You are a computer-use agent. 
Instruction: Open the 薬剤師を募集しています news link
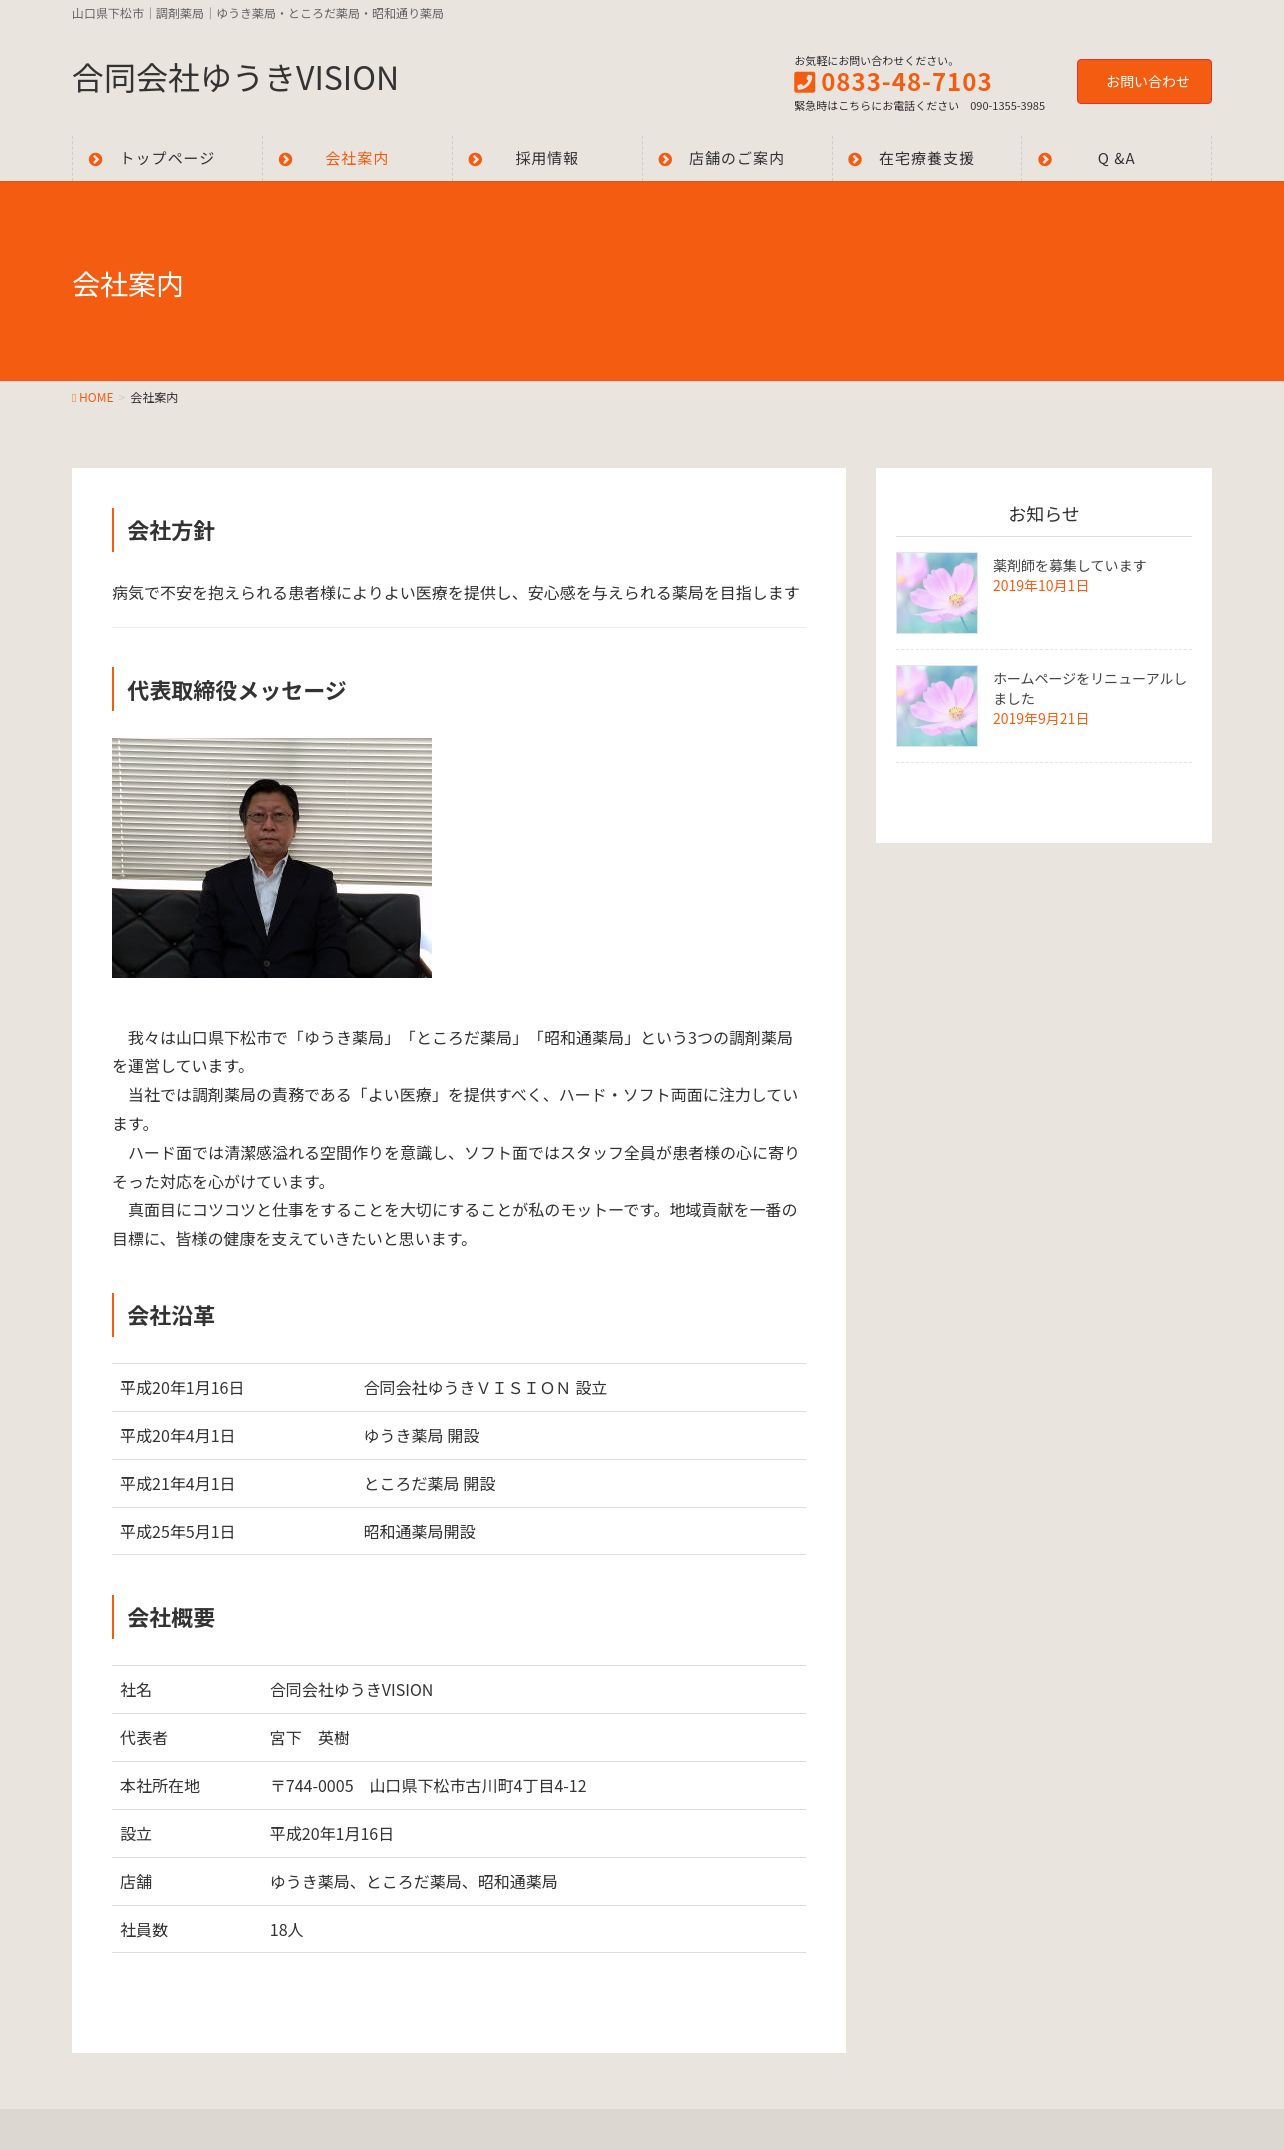[1069, 566]
